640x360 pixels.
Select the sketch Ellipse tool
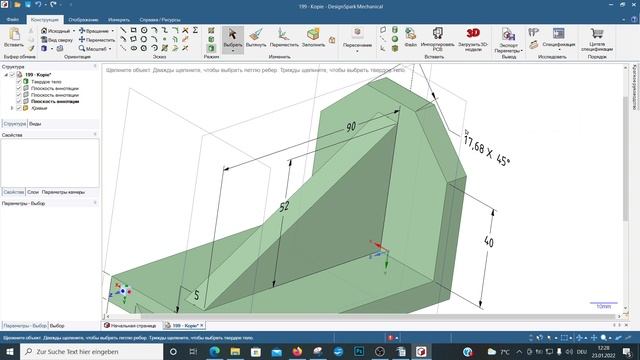133,48
